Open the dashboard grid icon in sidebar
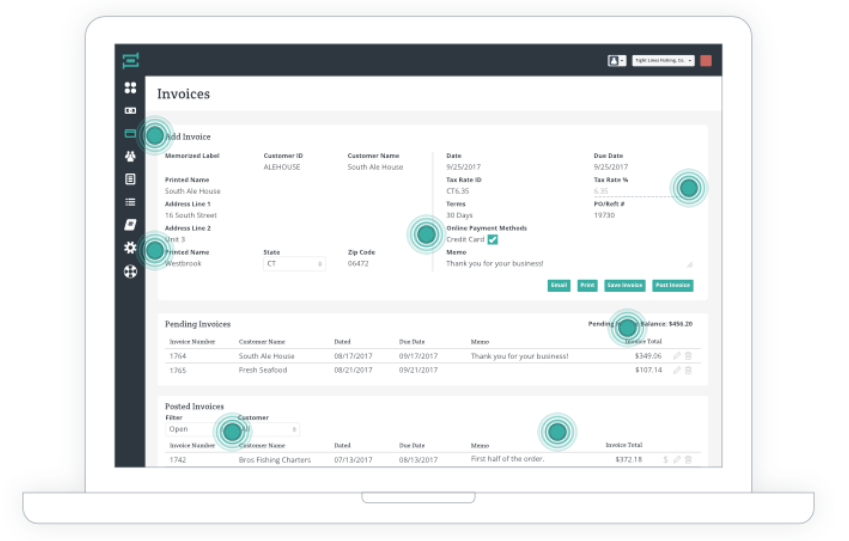 point(130,88)
